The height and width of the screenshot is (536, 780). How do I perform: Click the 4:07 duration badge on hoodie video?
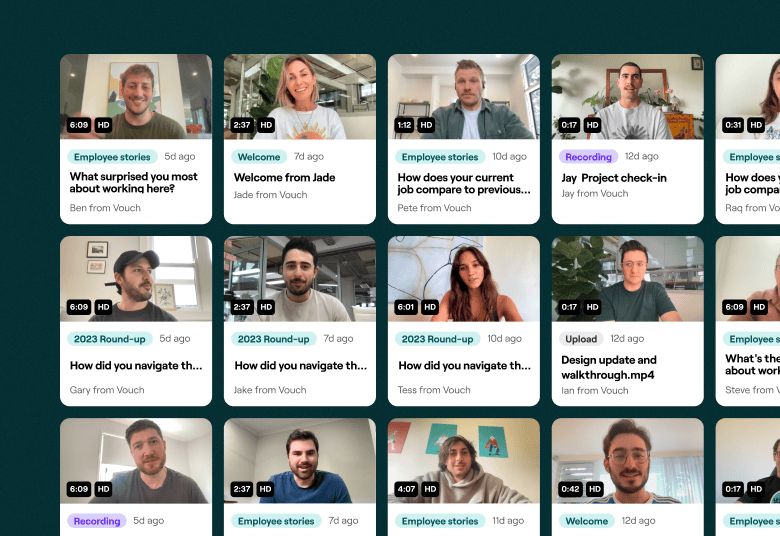[406, 489]
